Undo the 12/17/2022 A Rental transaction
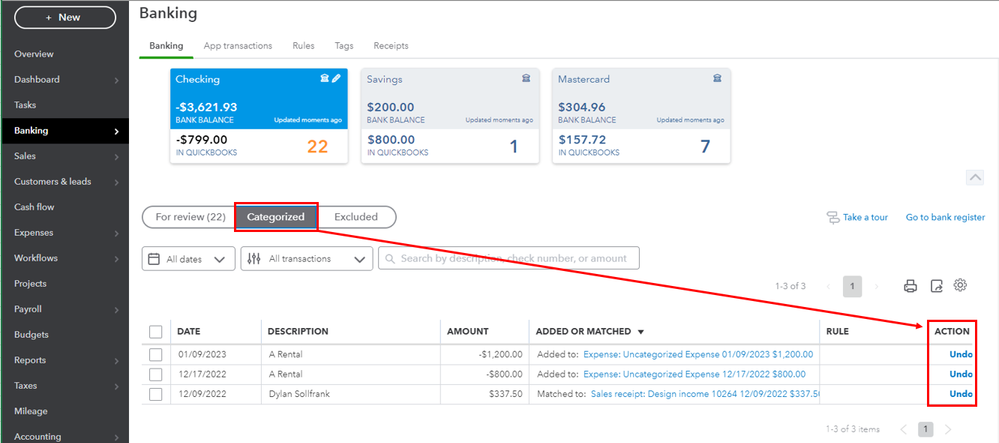 (961, 374)
